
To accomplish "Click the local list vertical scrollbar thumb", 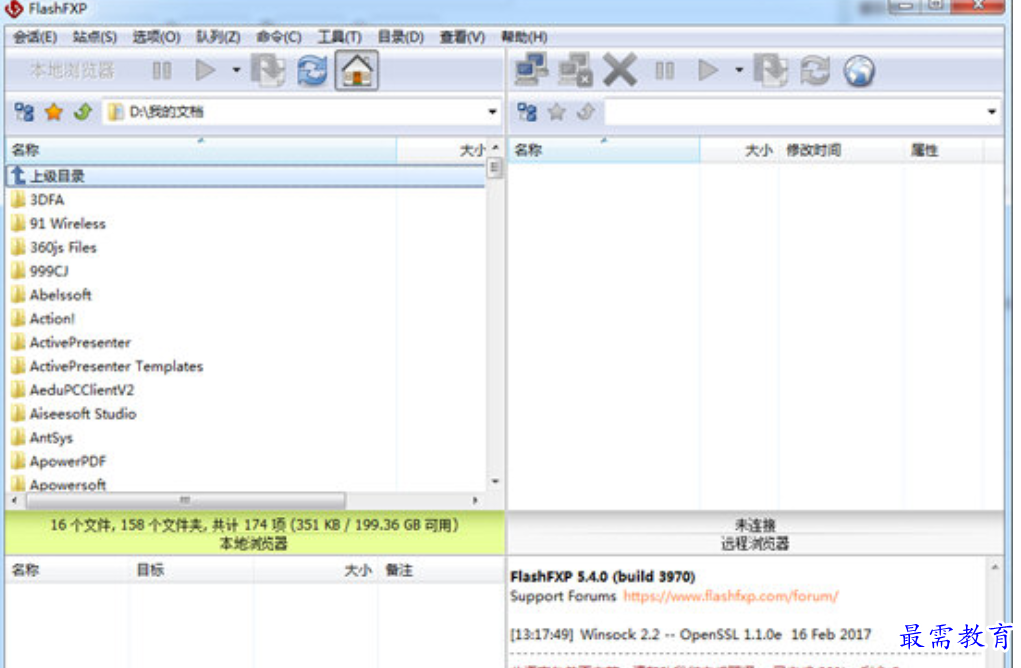I will 495,168.
